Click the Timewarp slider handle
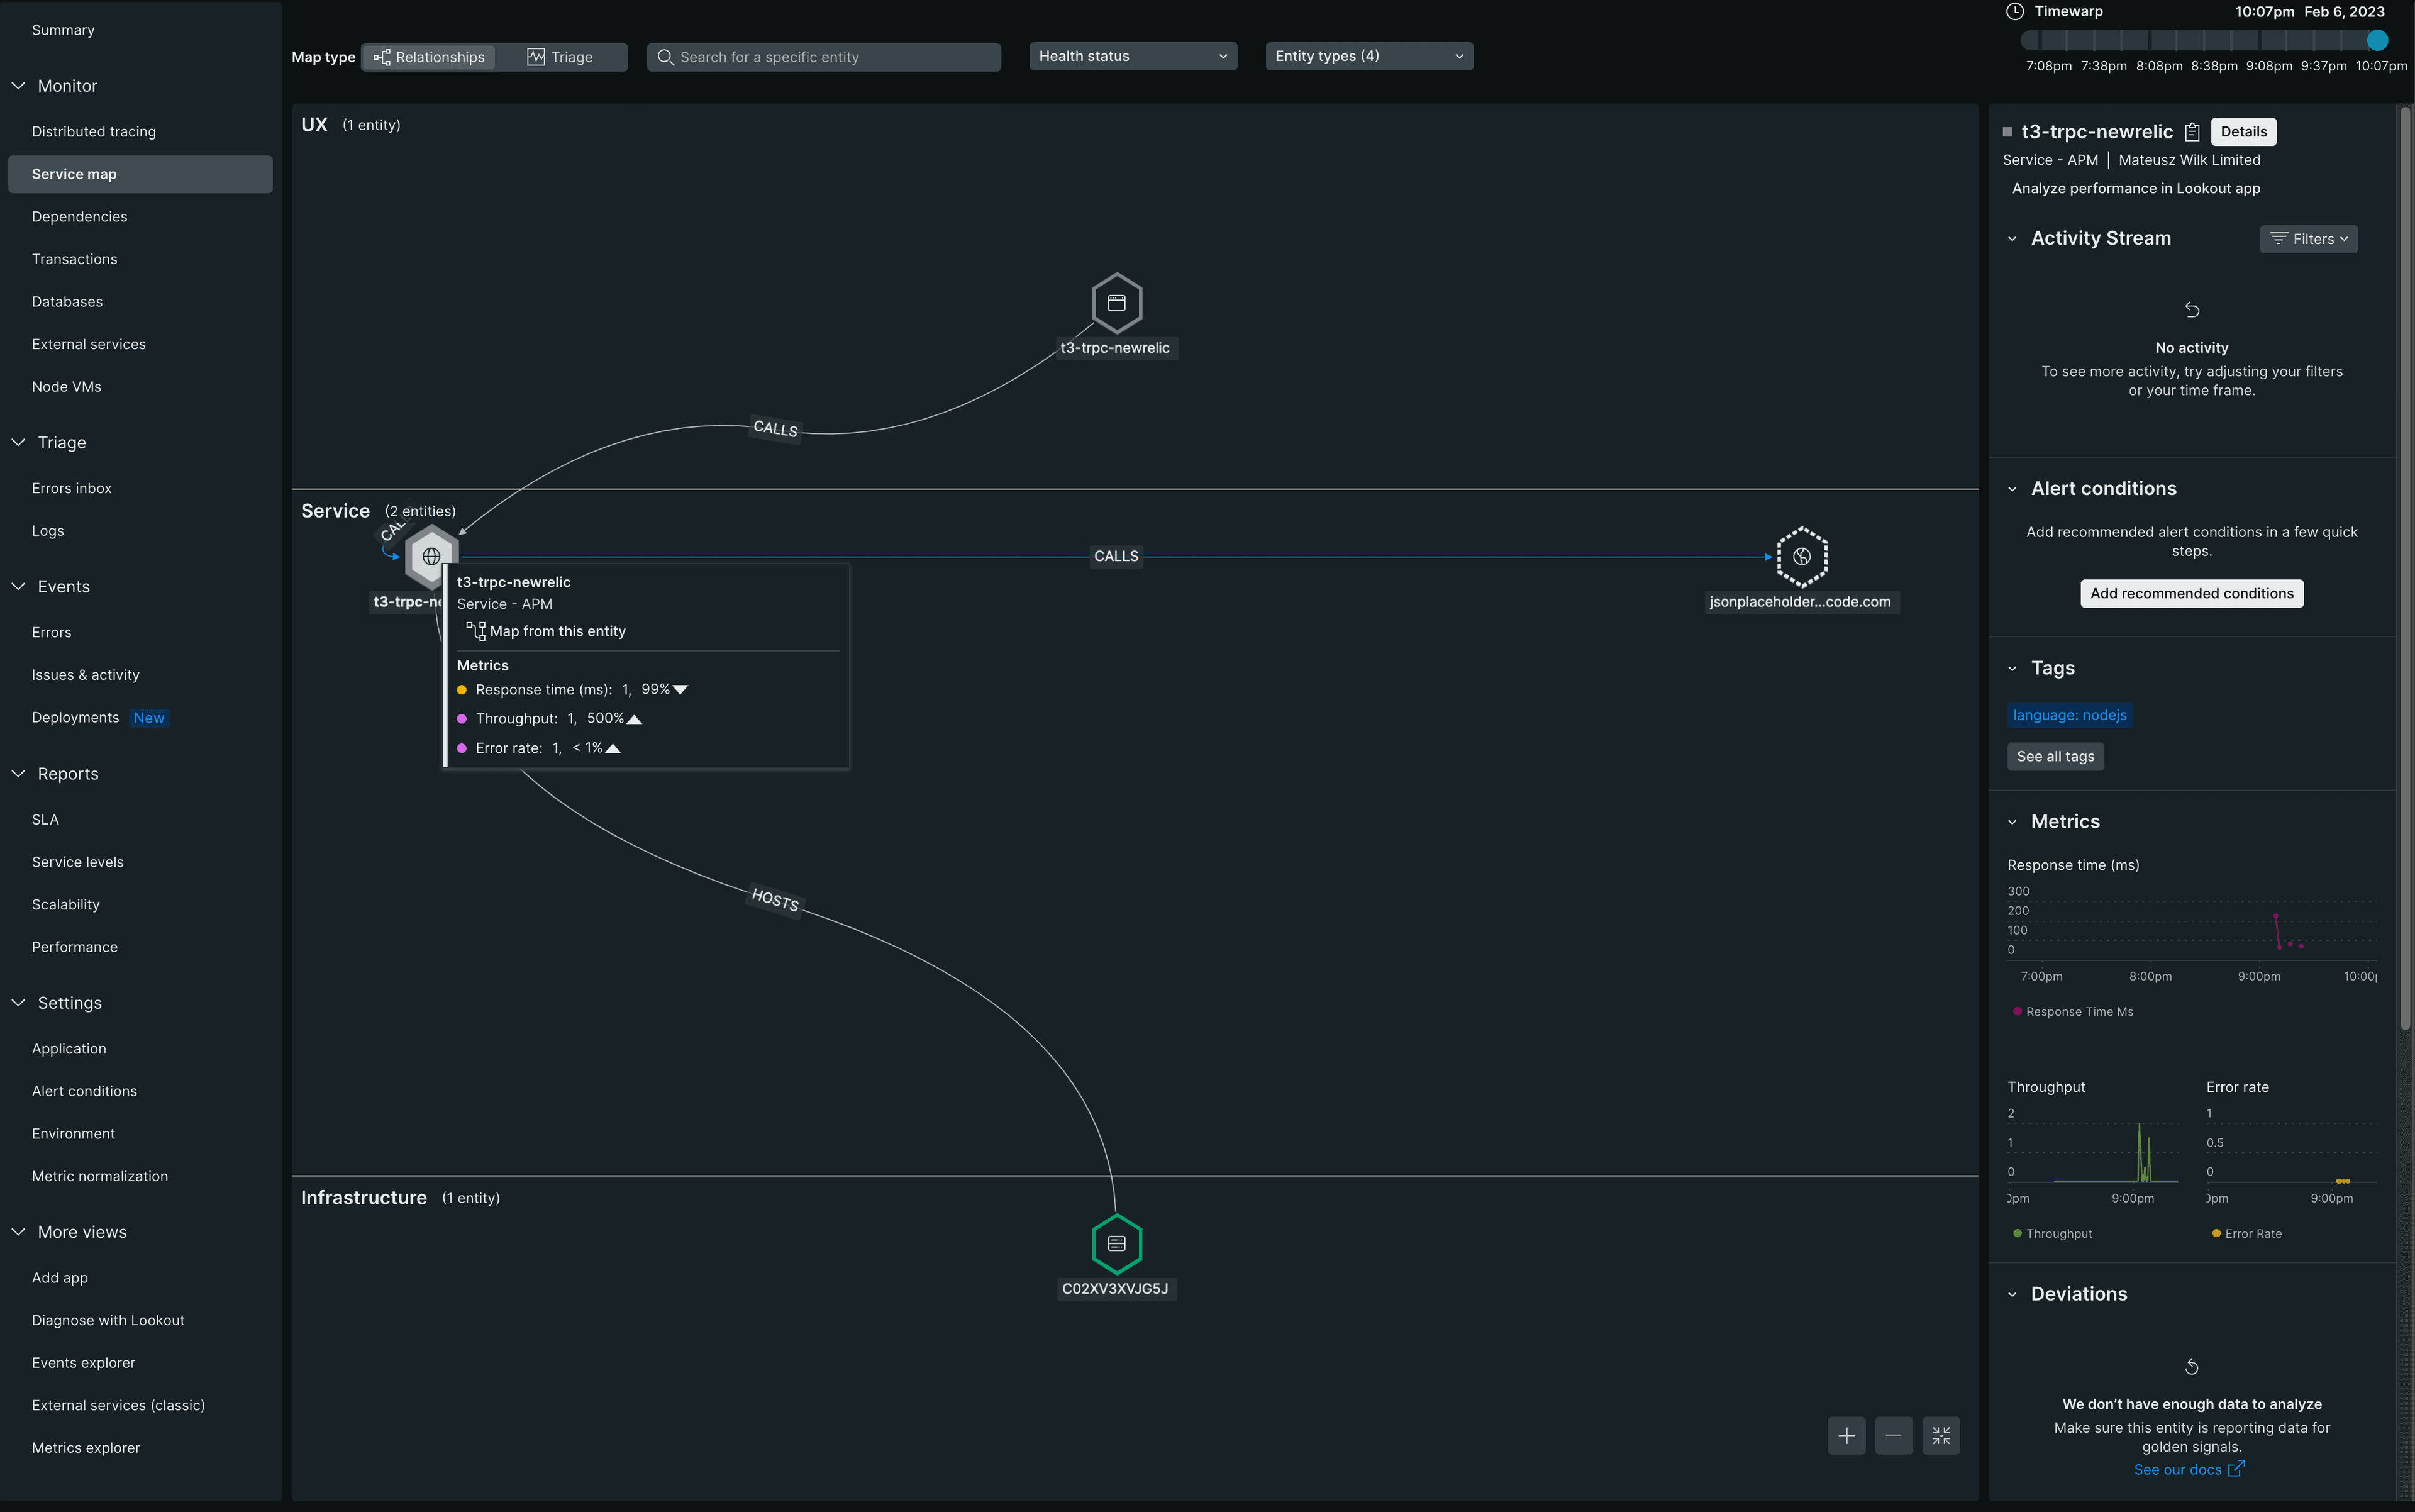Screen dimensions: 2415x1512 tap(2377, 41)
